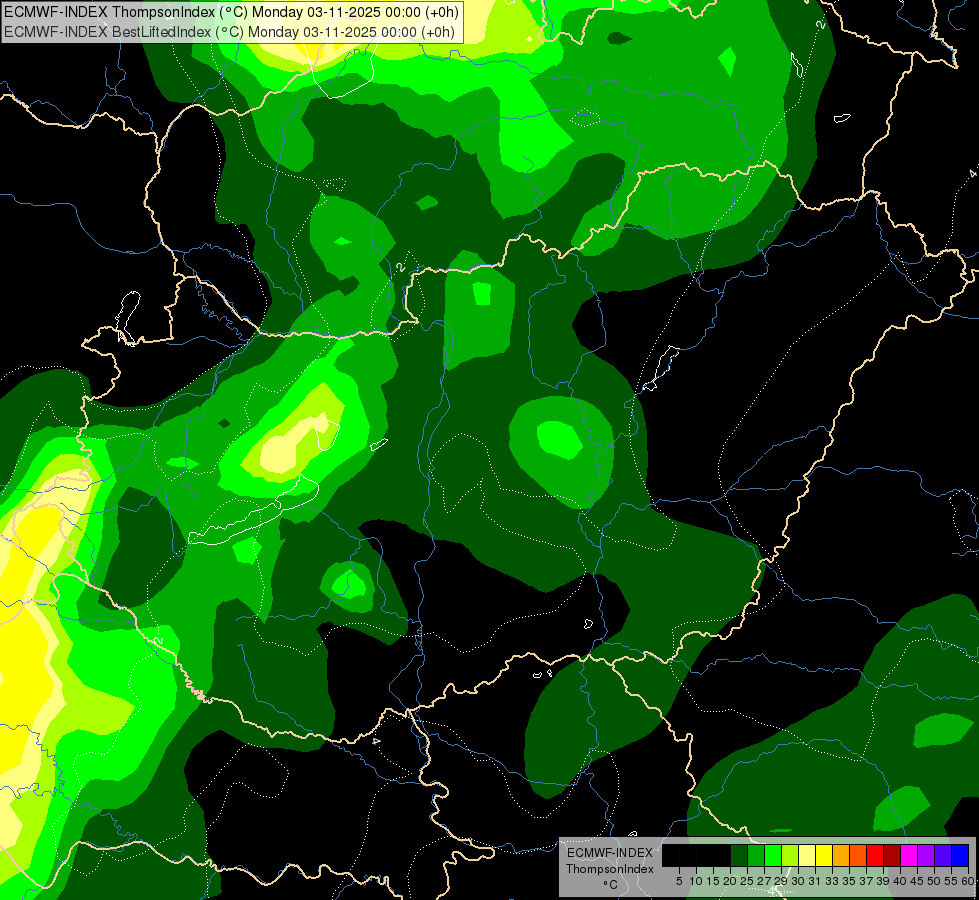Click the black legend swatch between 15 and 20

[x=722, y=855]
